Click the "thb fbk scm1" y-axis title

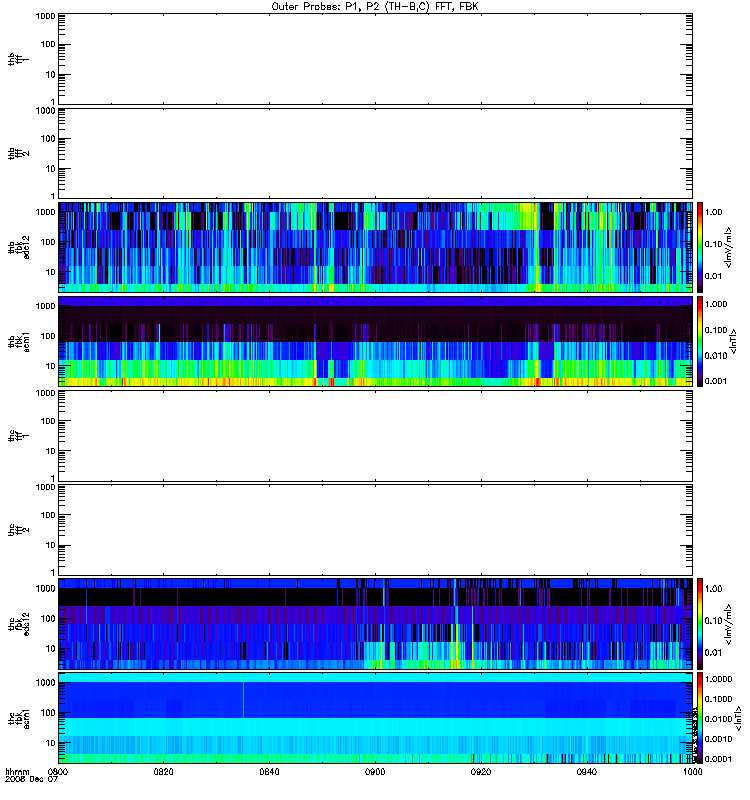click(18, 341)
